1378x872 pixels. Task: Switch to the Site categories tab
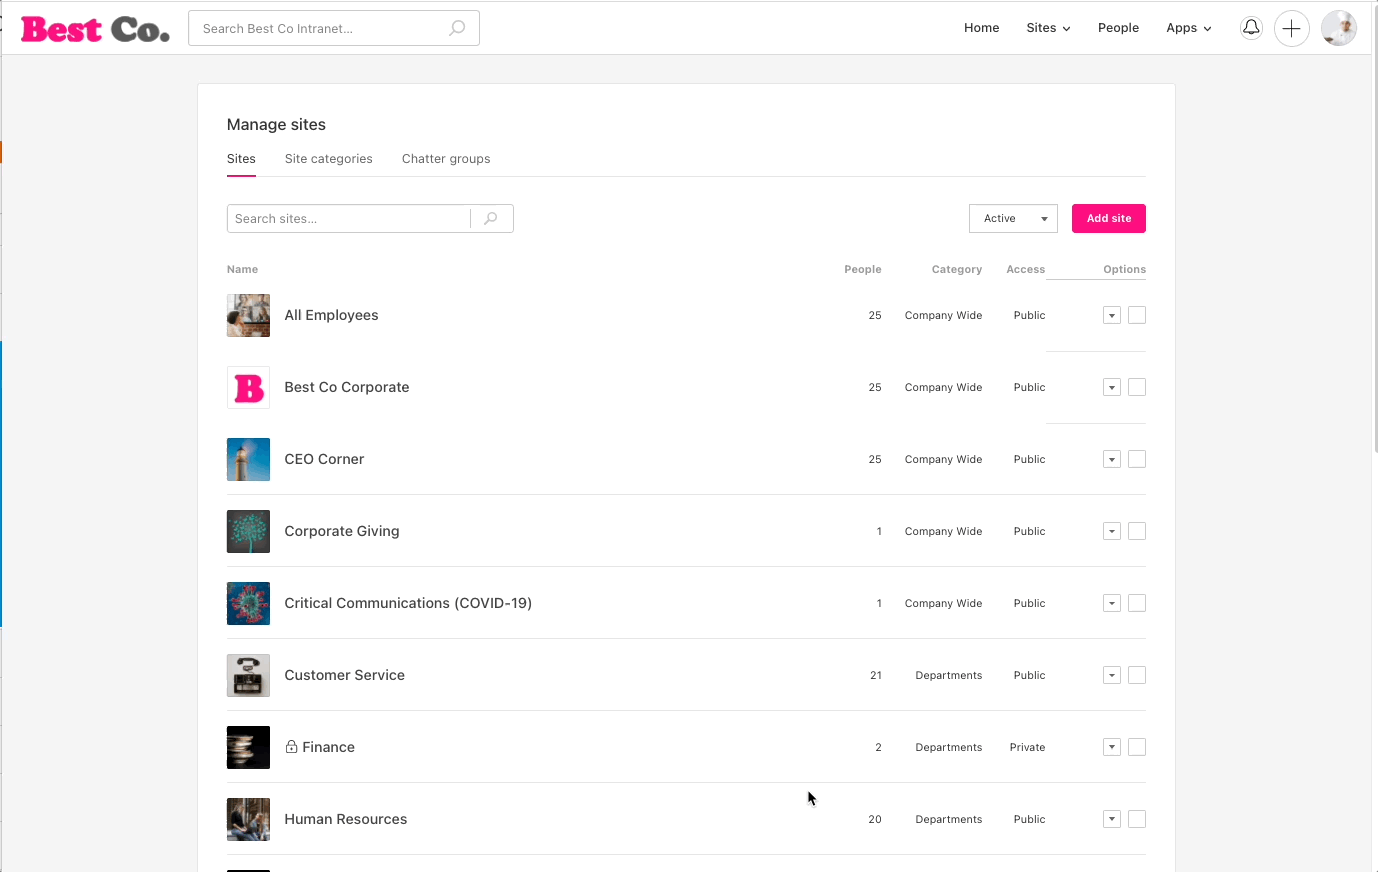click(328, 159)
